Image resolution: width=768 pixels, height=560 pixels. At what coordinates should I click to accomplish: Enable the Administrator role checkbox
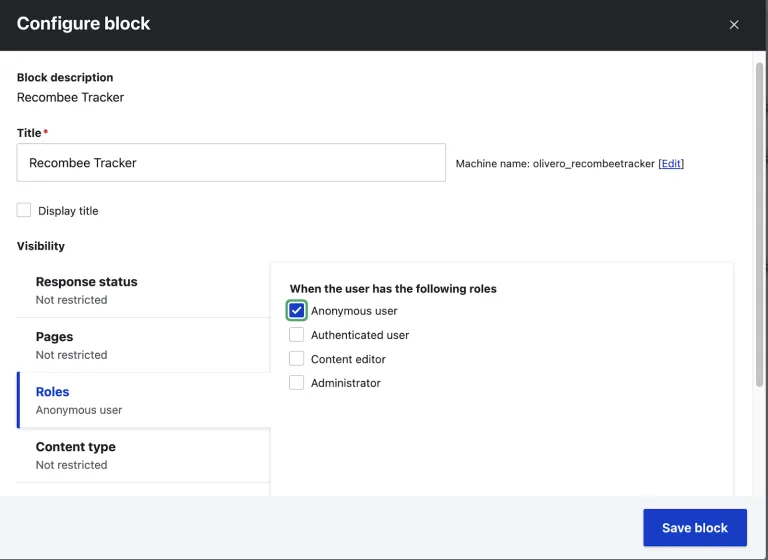(x=296, y=383)
